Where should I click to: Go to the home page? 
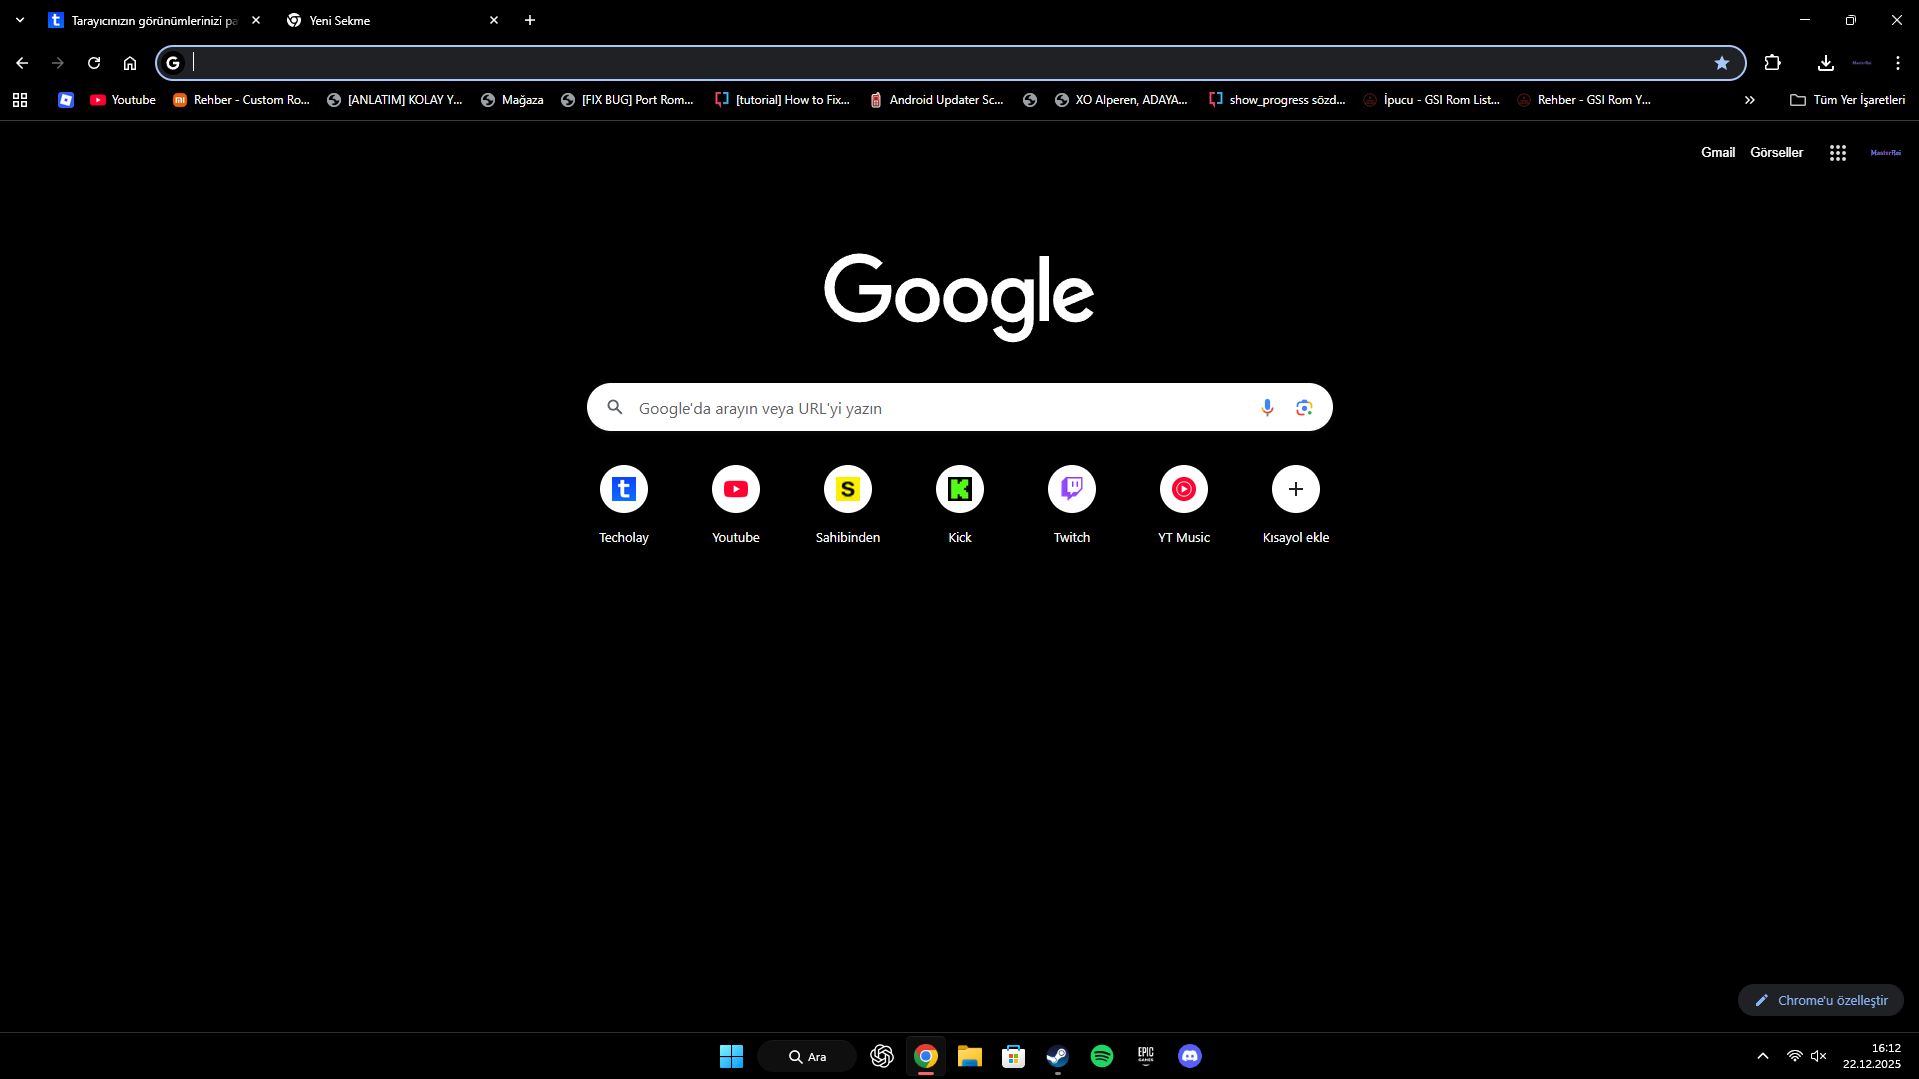point(130,63)
